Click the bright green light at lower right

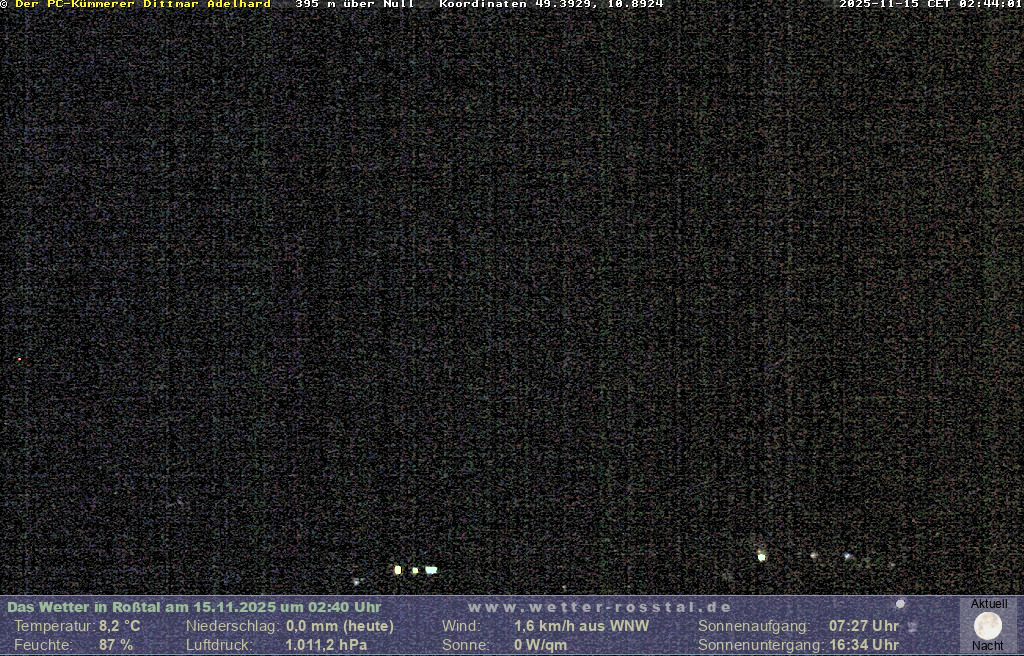[761, 556]
